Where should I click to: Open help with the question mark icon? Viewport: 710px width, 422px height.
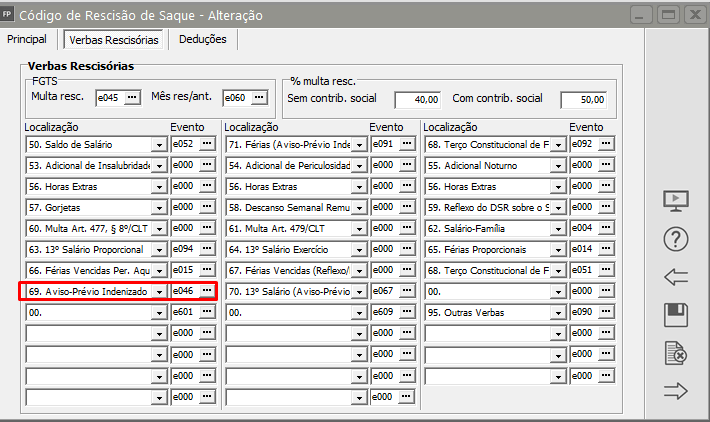pyautogui.click(x=677, y=239)
